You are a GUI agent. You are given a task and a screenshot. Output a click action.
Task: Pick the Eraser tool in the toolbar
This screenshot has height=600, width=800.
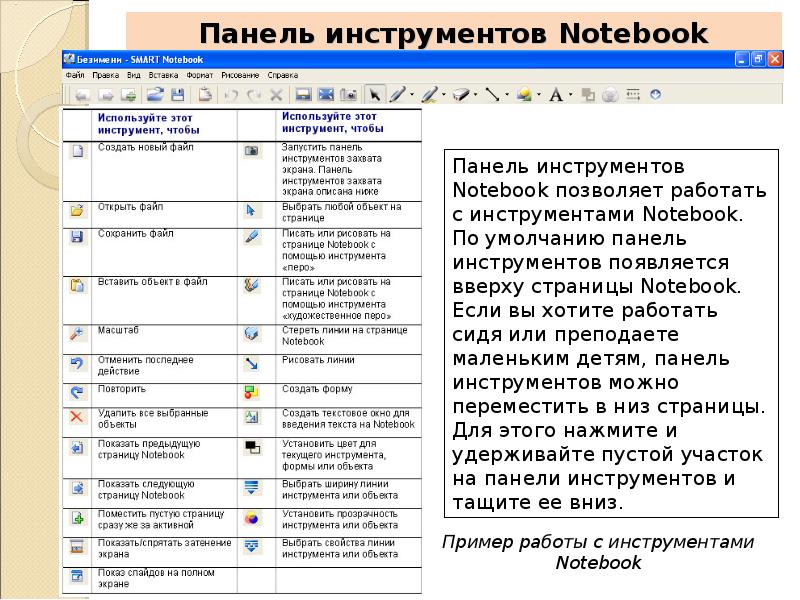pyautogui.click(x=461, y=96)
